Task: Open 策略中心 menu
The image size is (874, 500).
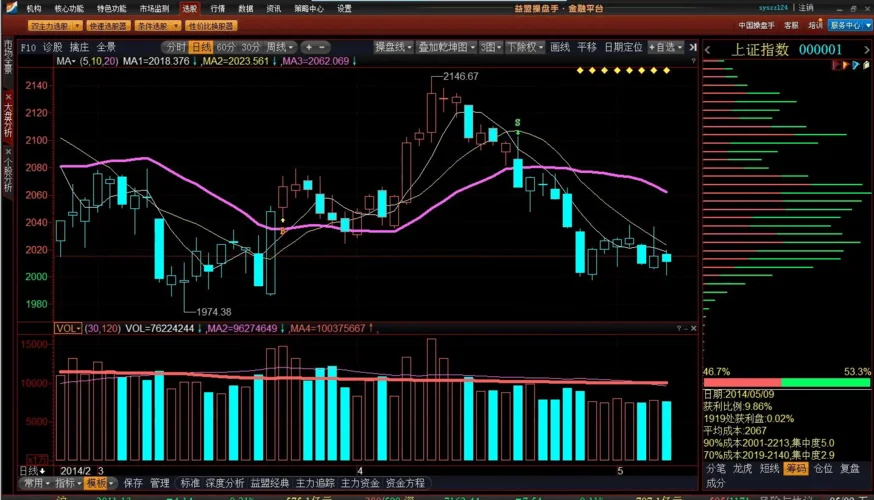Action: [x=309, y=8]
